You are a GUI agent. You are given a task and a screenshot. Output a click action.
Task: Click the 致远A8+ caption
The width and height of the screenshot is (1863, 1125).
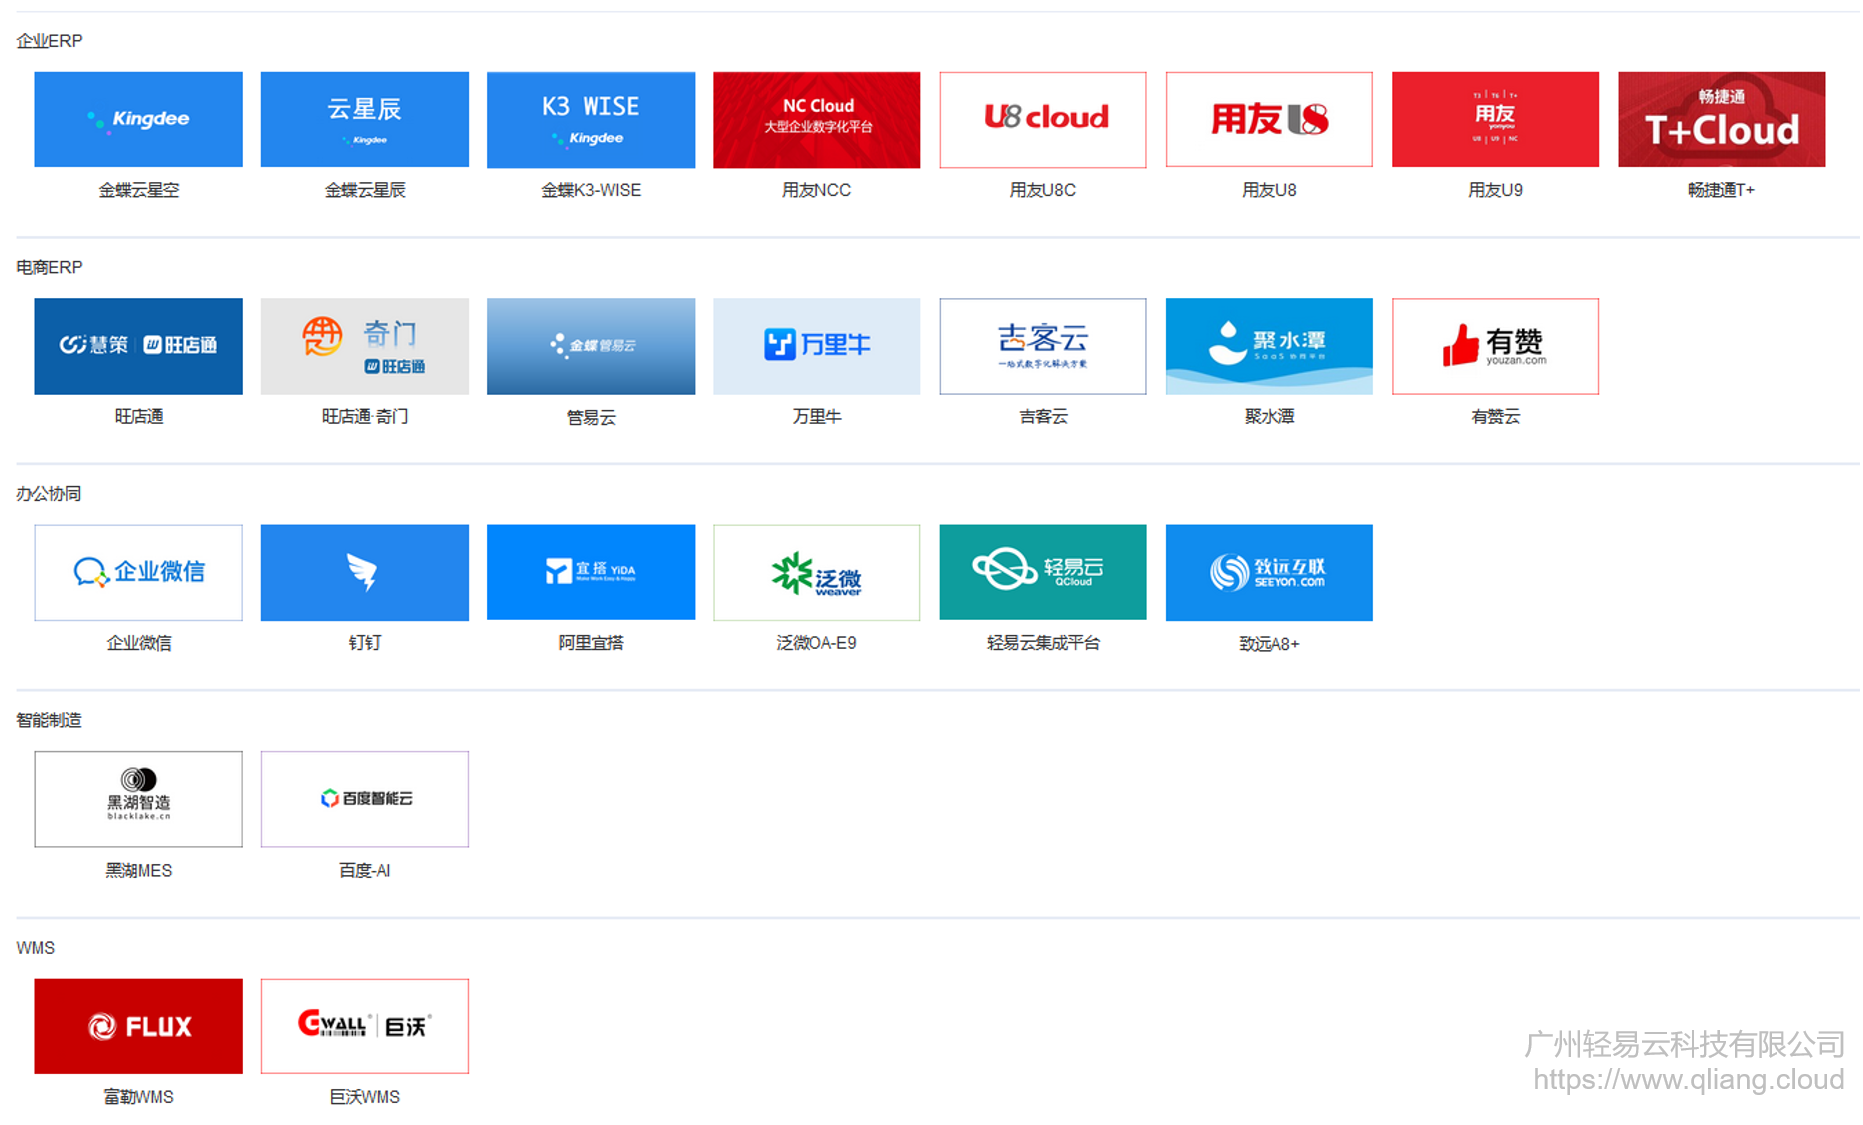1269,644
